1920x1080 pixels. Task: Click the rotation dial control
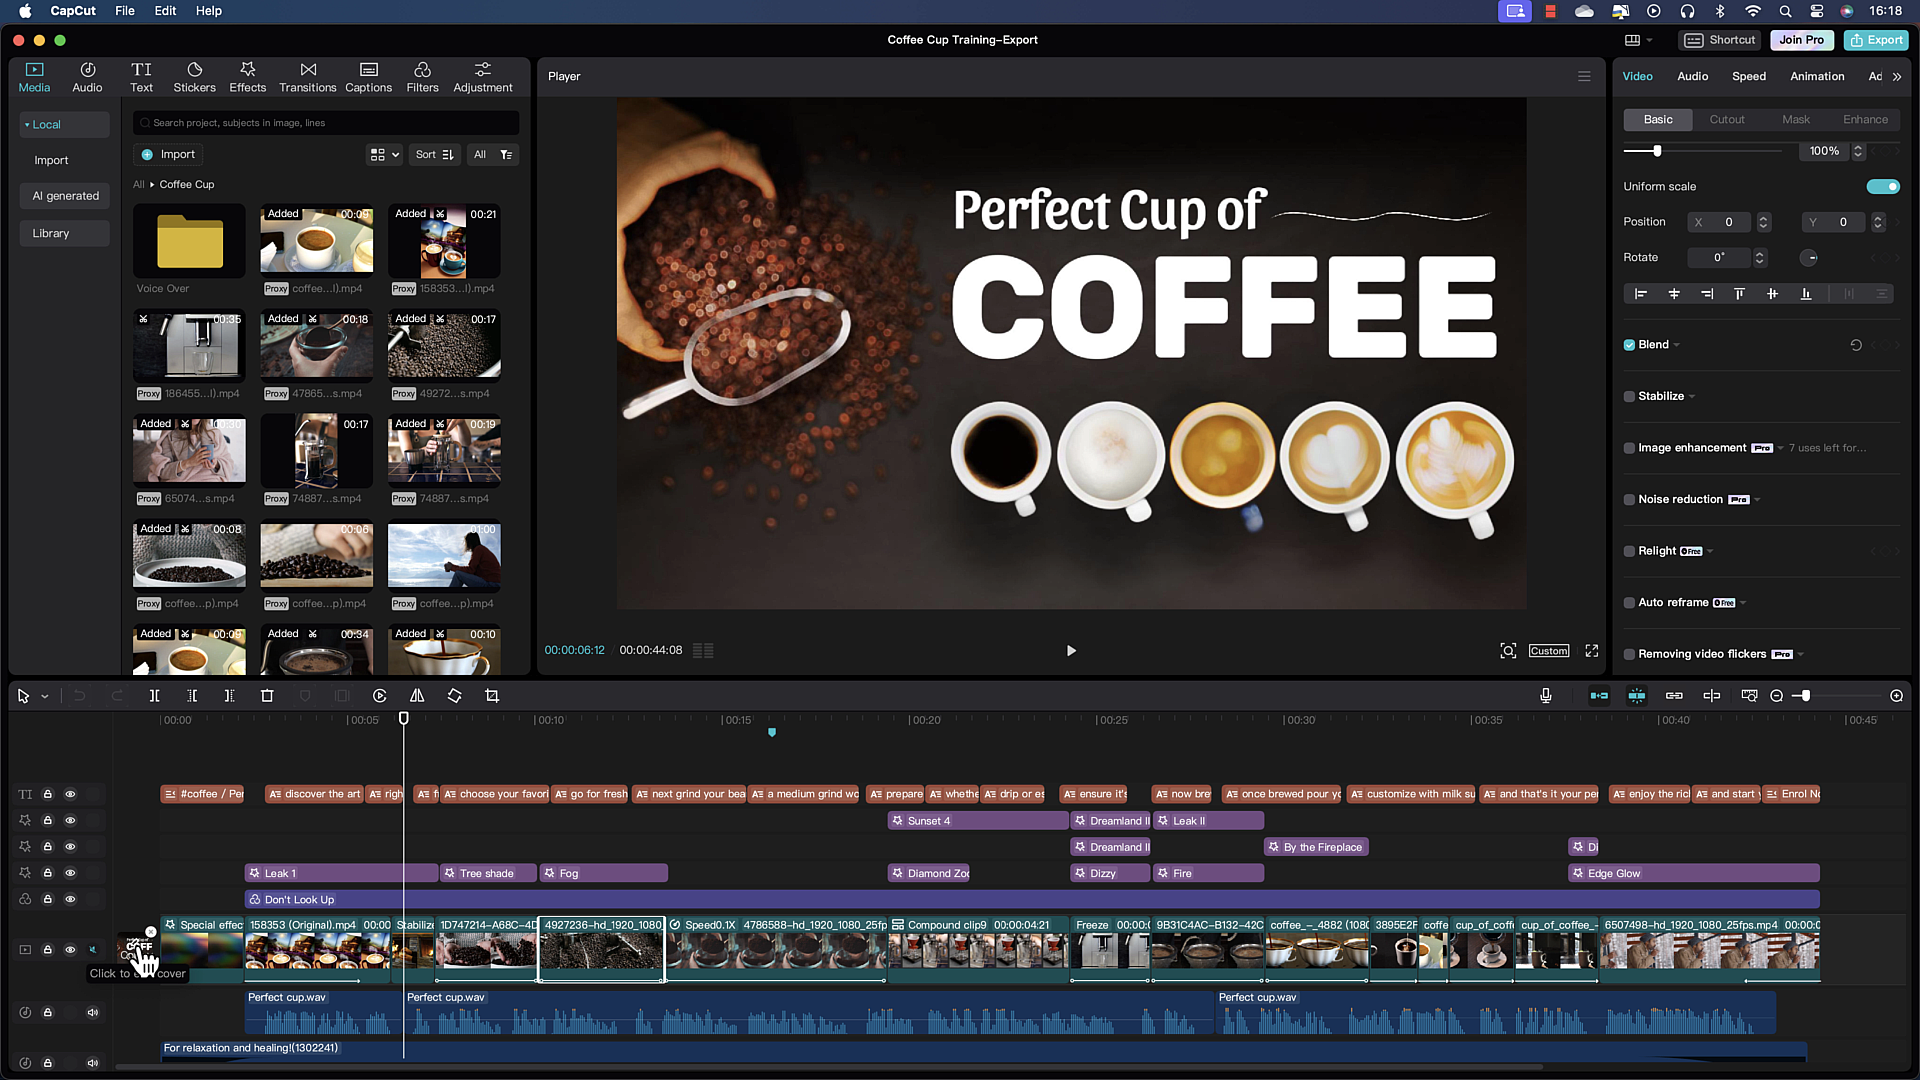point(1809,258)
